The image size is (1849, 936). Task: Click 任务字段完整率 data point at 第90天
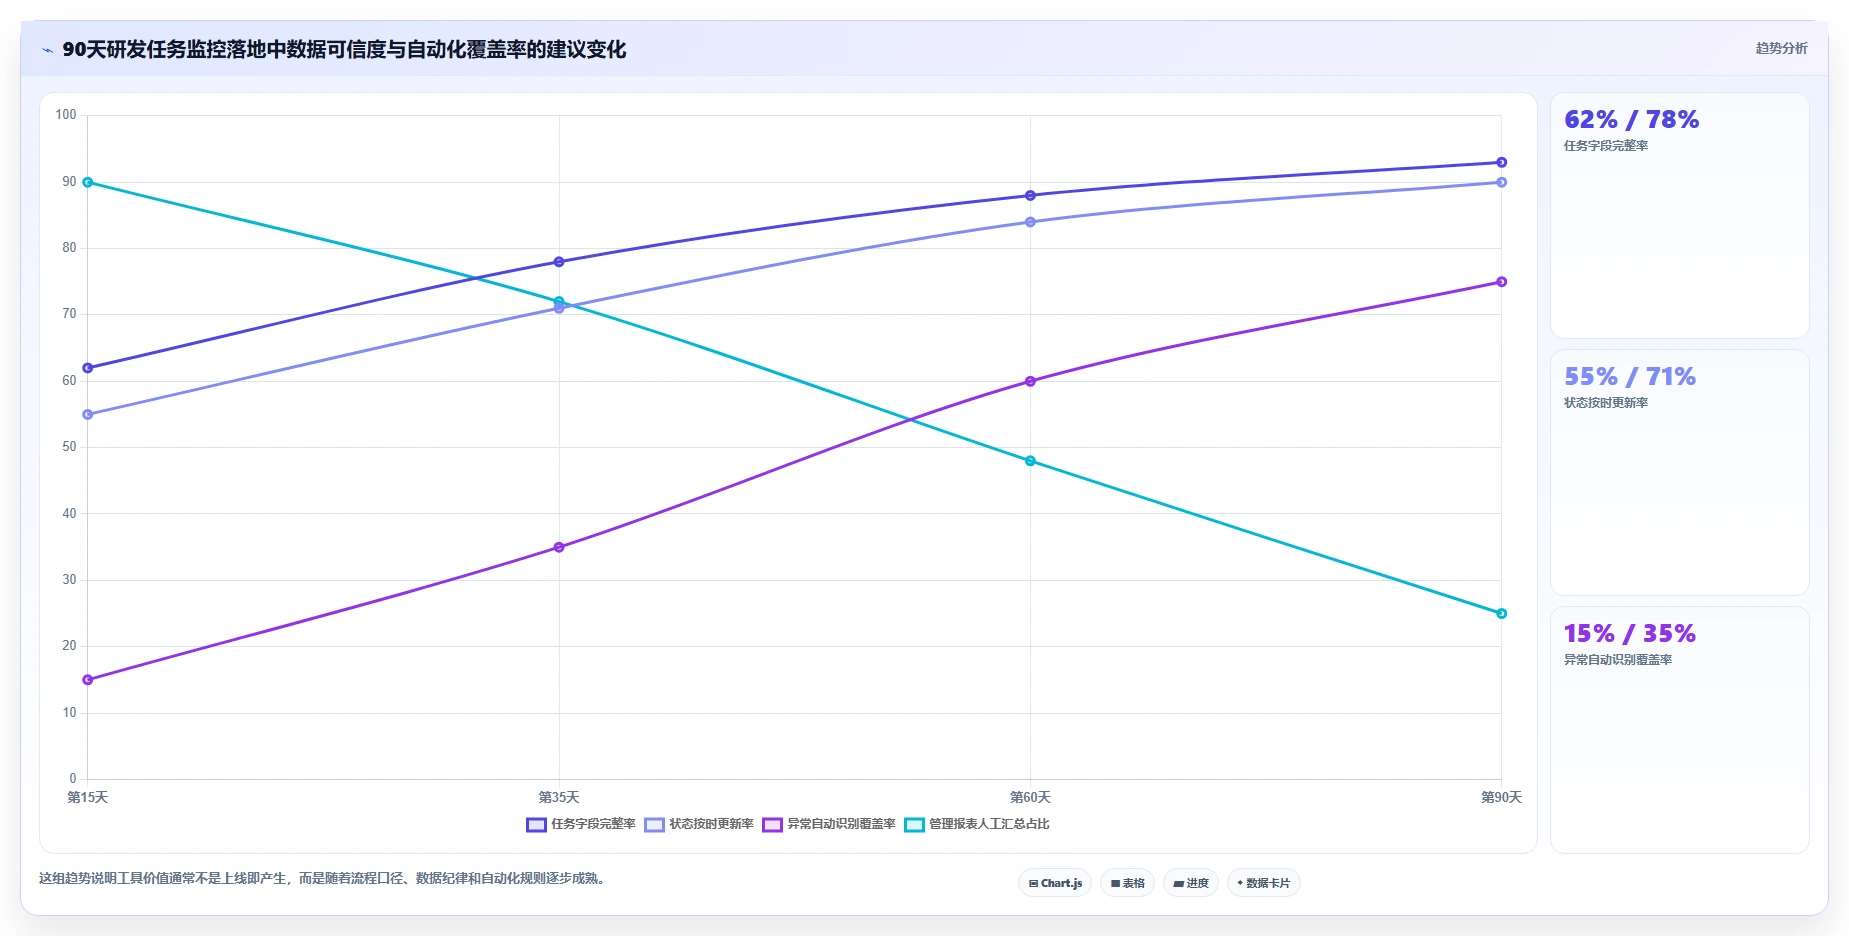(x=1501, y=162)
